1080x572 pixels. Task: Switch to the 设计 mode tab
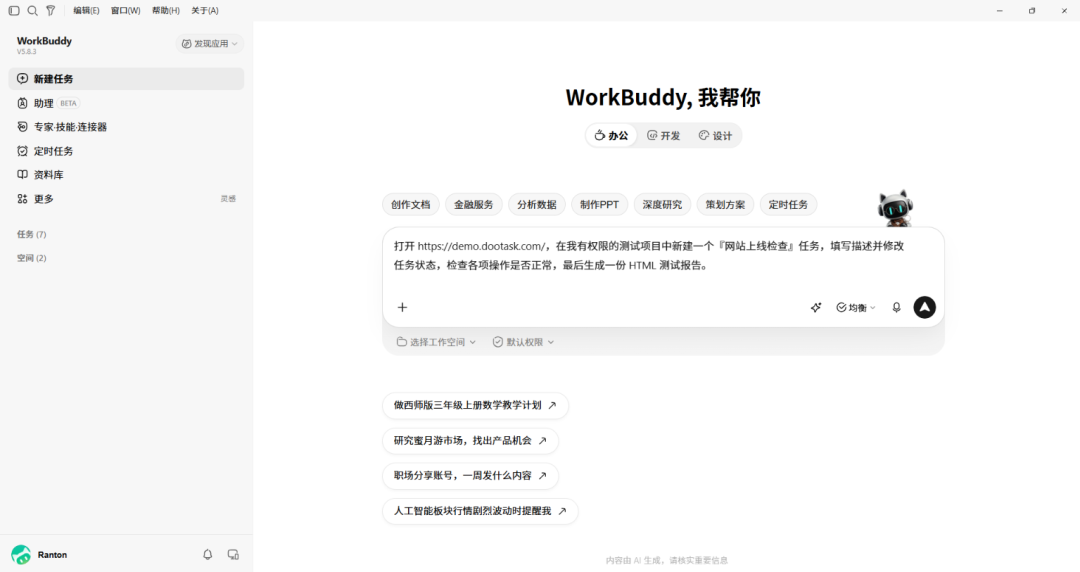716,136
